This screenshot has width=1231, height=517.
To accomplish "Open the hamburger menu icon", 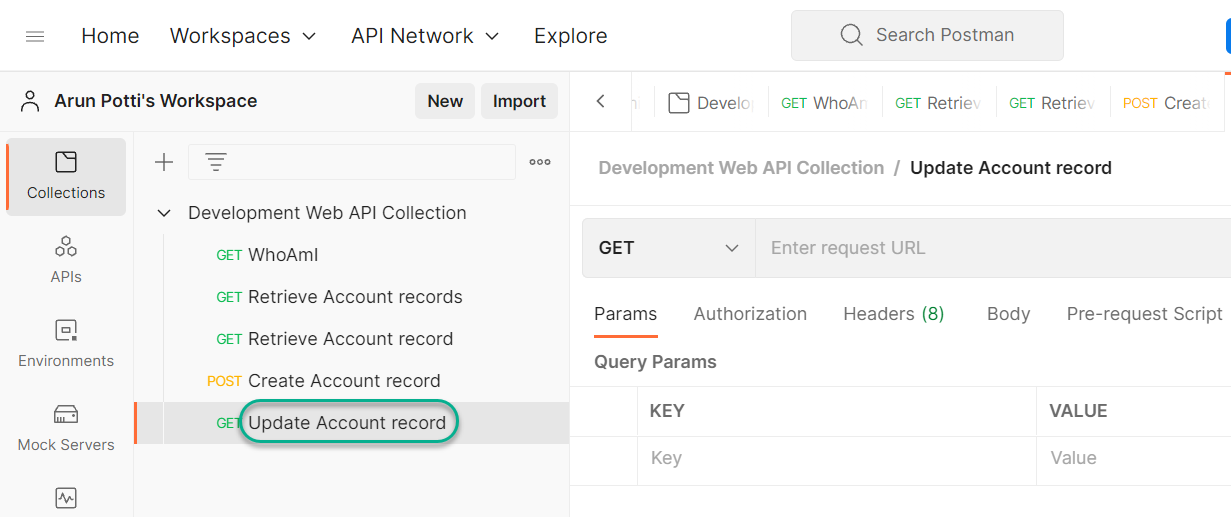I will [x=35, y=36].
